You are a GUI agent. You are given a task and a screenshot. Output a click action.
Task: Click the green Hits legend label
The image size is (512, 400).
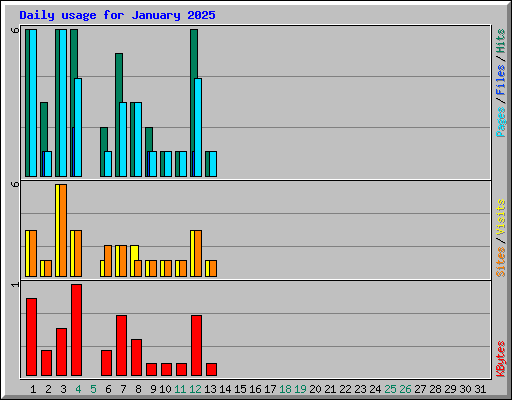tap(501, 41)
